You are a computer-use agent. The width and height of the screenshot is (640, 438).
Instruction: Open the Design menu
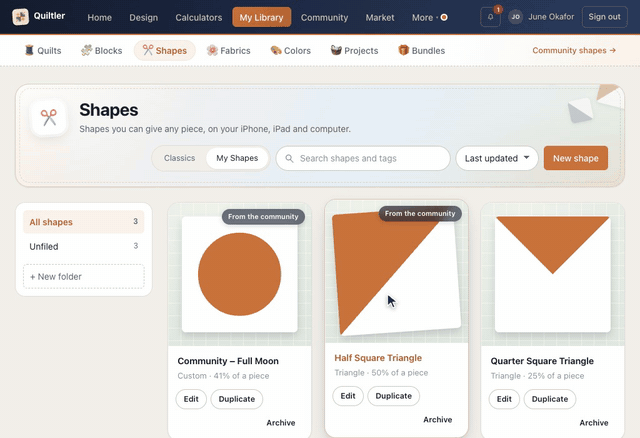[144, 18]
